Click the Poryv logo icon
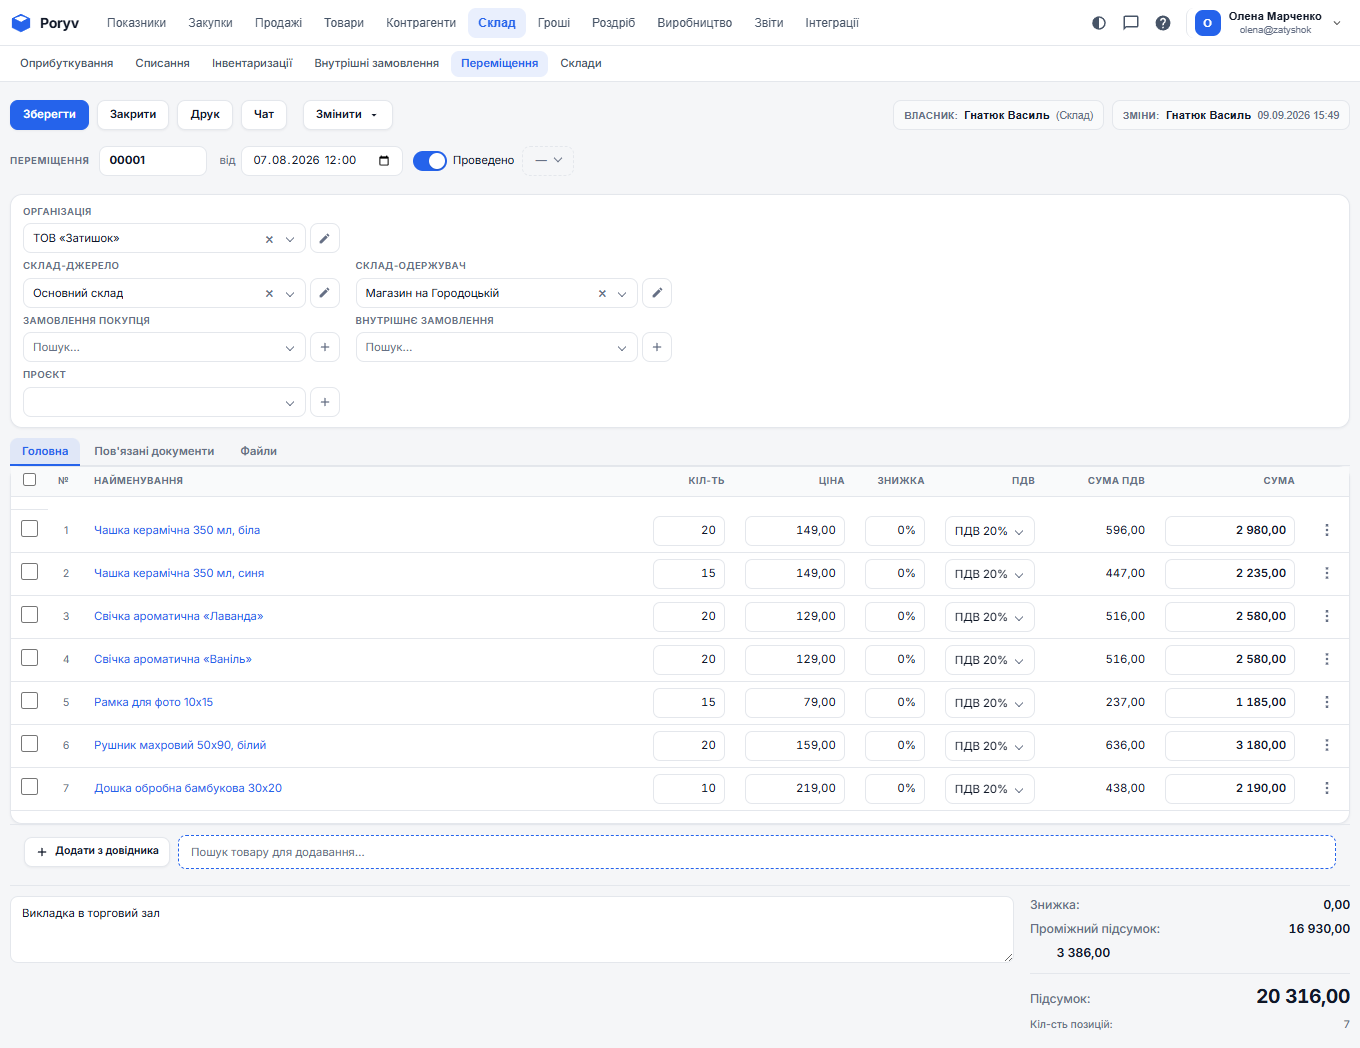Image resolution: width=1360 pixels, height=1048 pixels. [x=21, y=23]
